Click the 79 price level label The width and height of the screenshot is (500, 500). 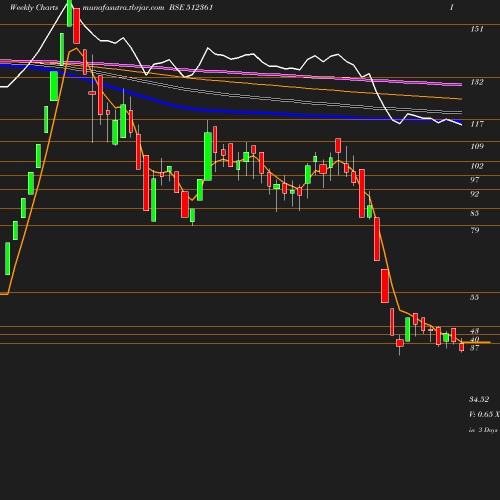(x=475, y=230)
